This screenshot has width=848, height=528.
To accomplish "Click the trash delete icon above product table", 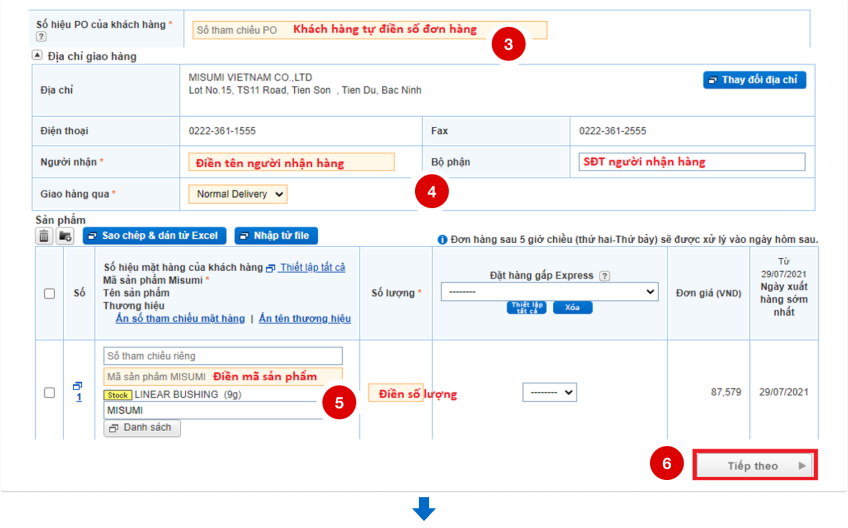I will coord(44,236).
